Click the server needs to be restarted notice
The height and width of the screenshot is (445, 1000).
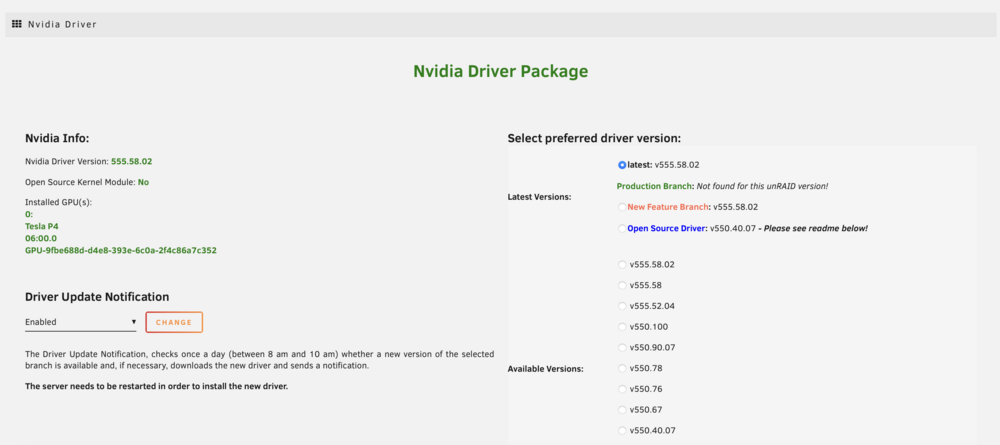click(156, 386)
